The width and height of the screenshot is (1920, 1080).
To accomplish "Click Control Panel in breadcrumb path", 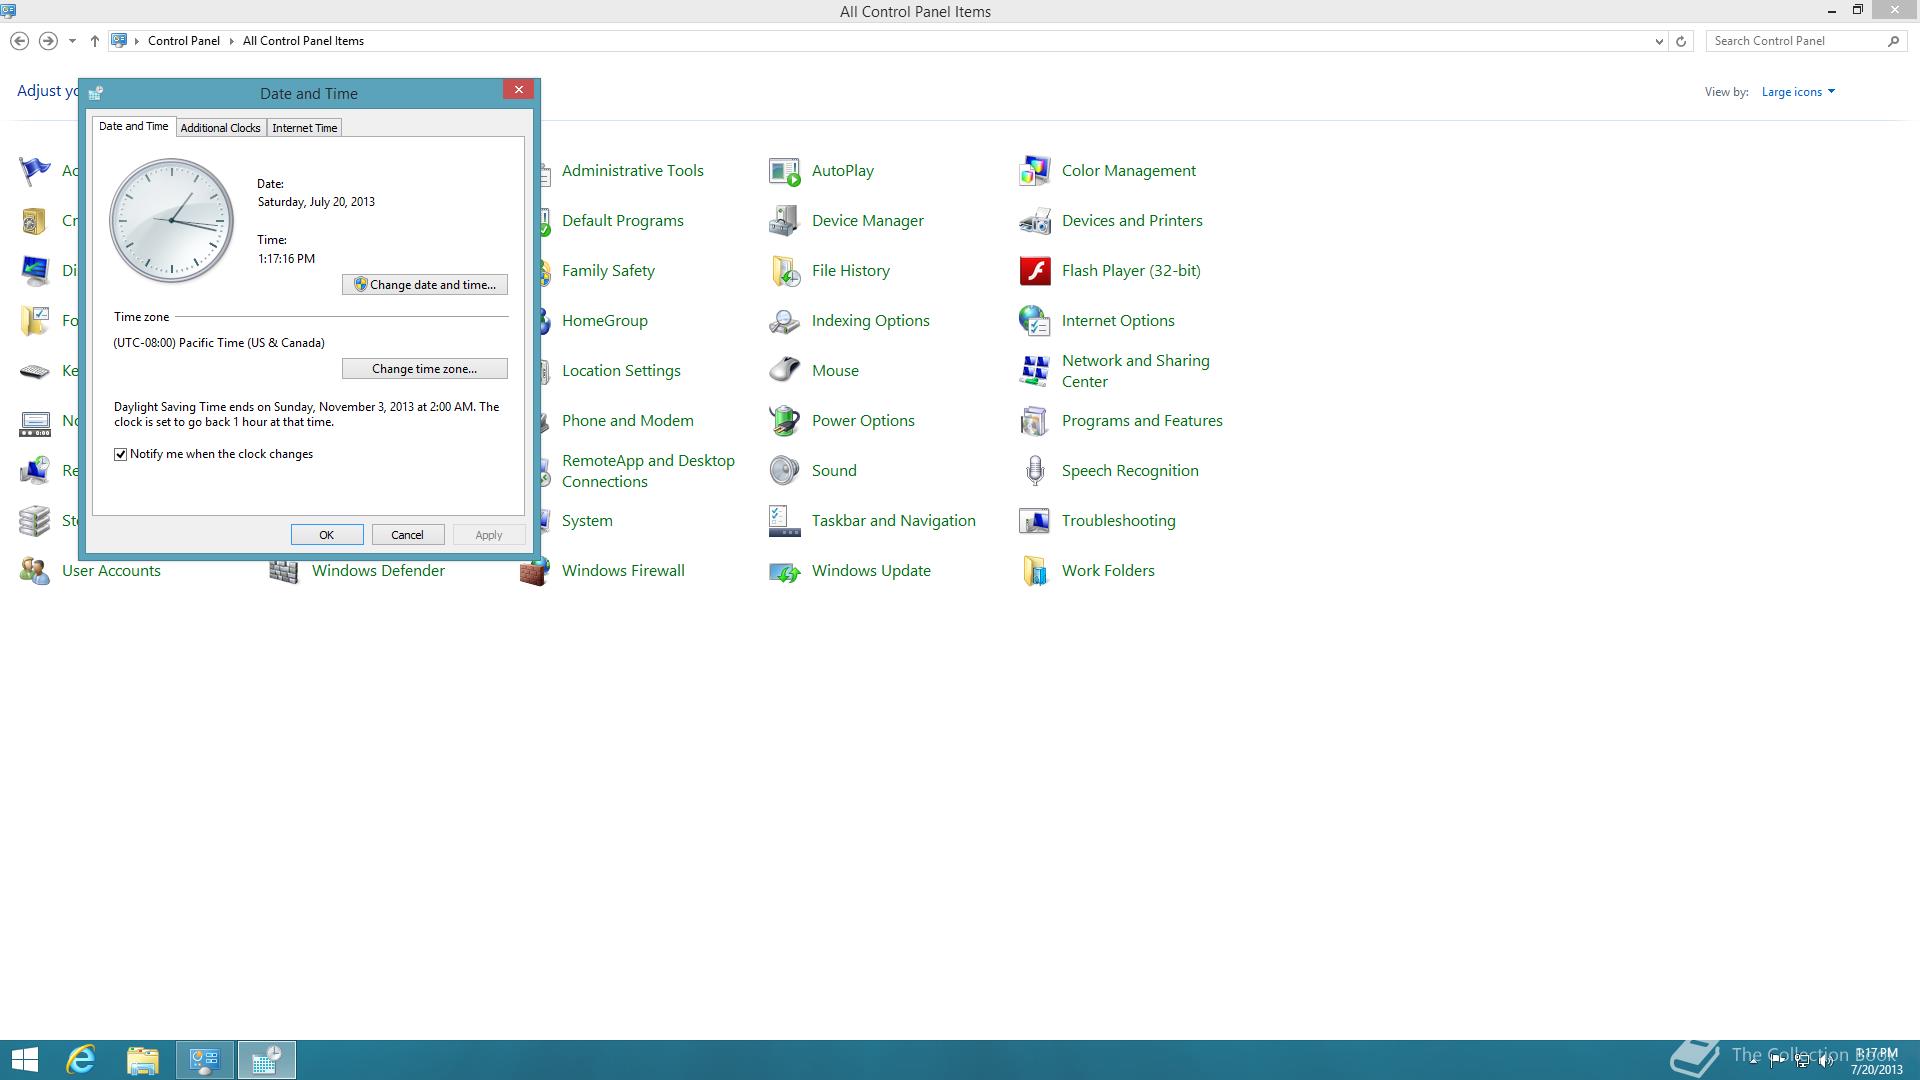I will (x=184, y=41).
